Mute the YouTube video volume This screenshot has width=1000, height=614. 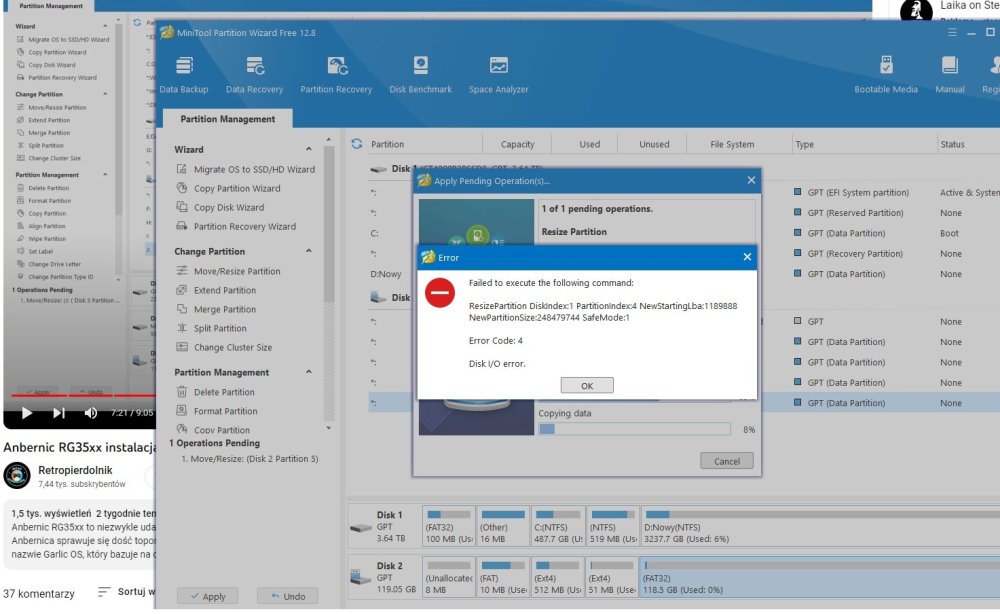[x=91, y=413]
